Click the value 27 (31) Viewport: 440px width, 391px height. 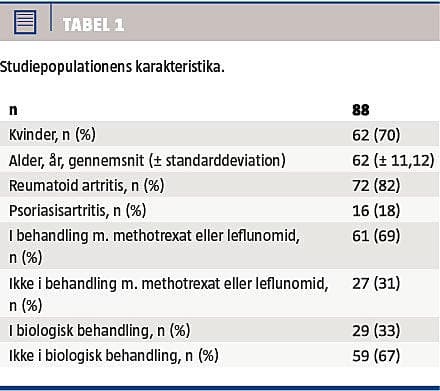coord(376,284)
